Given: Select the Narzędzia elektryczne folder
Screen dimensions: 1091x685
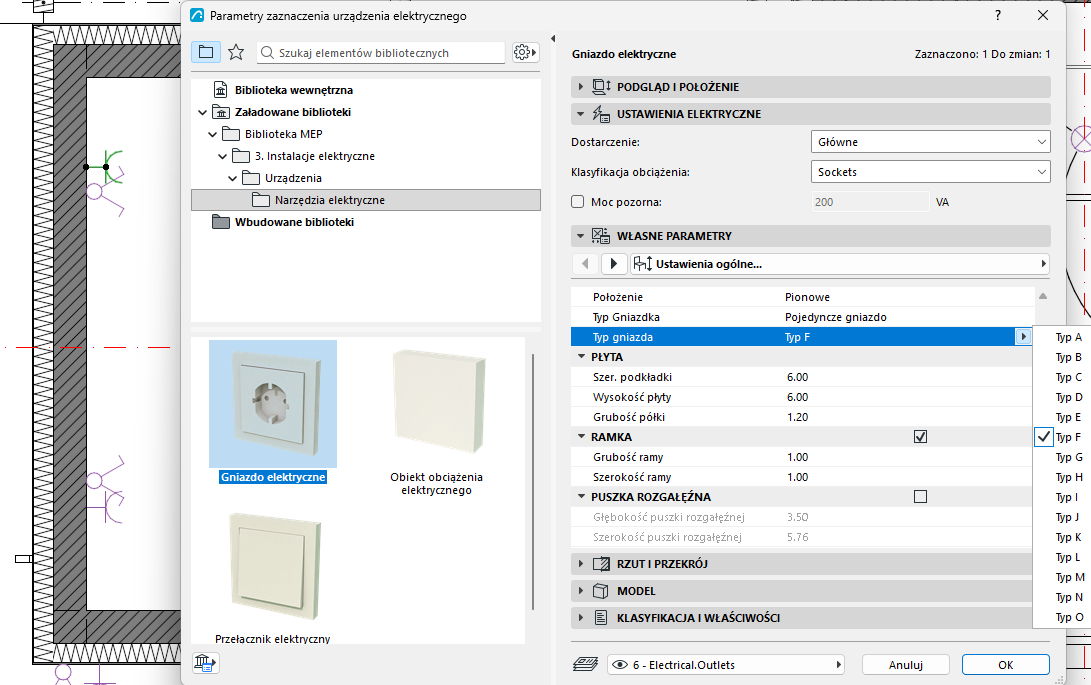Looking at the screenshot, I should (366, 200).
